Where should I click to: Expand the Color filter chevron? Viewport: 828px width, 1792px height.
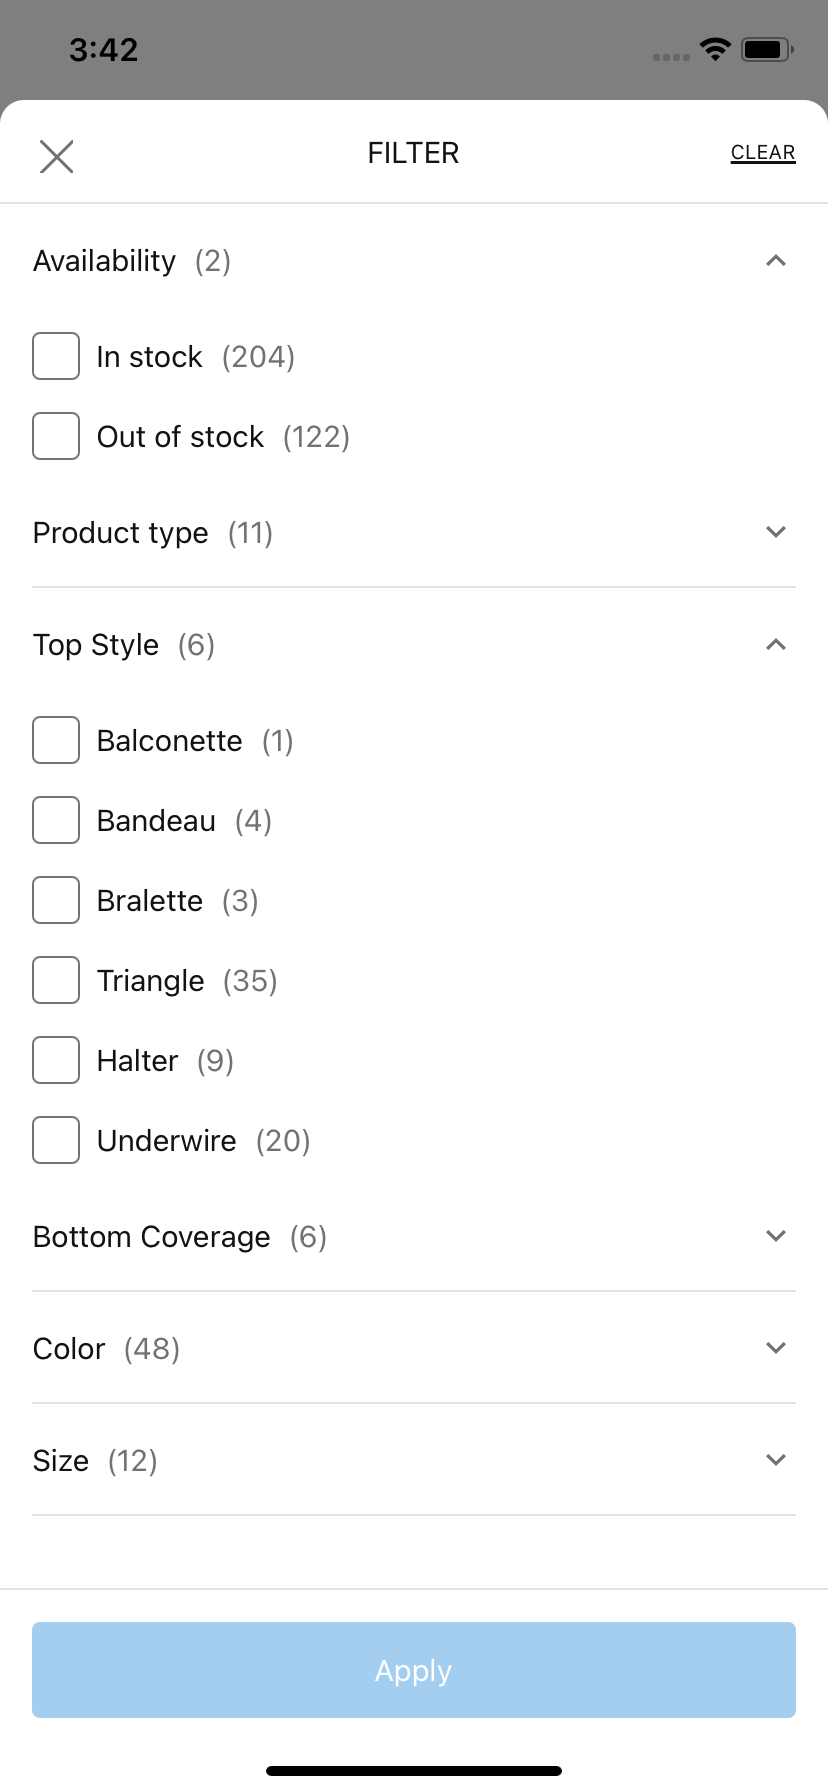[775, 1348]
